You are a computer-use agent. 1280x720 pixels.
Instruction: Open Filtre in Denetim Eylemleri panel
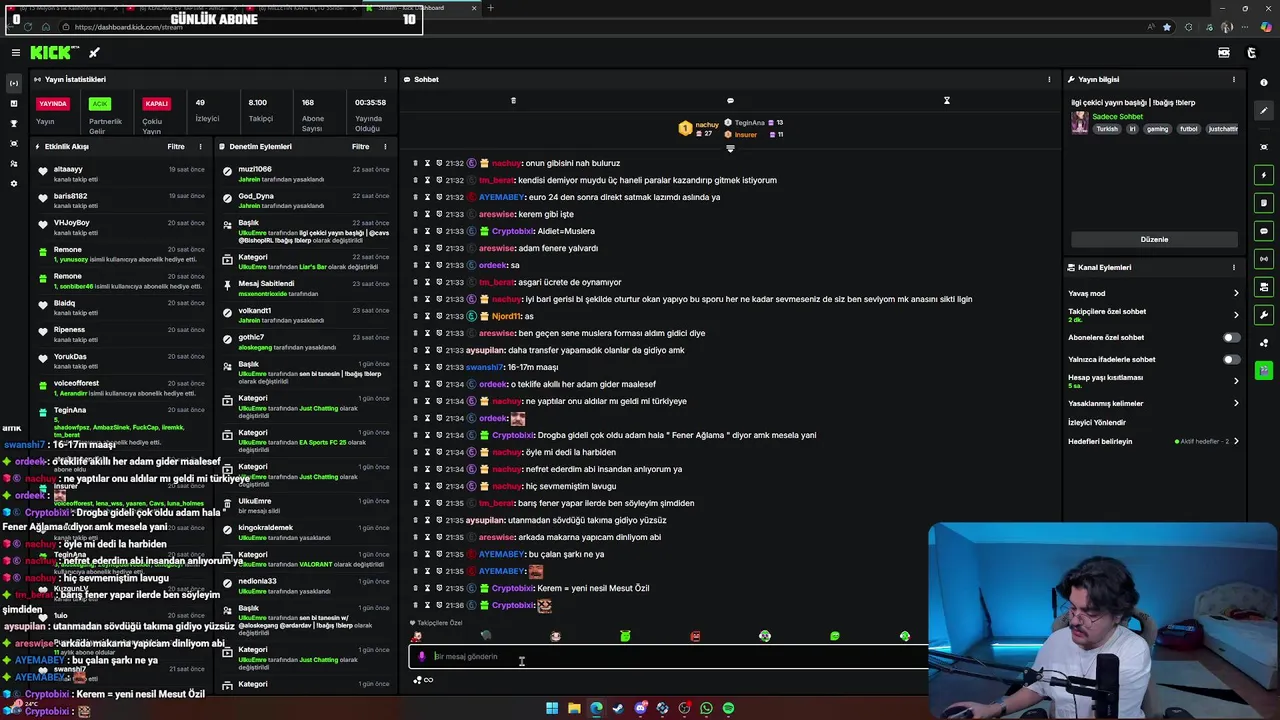coord(361,146)
